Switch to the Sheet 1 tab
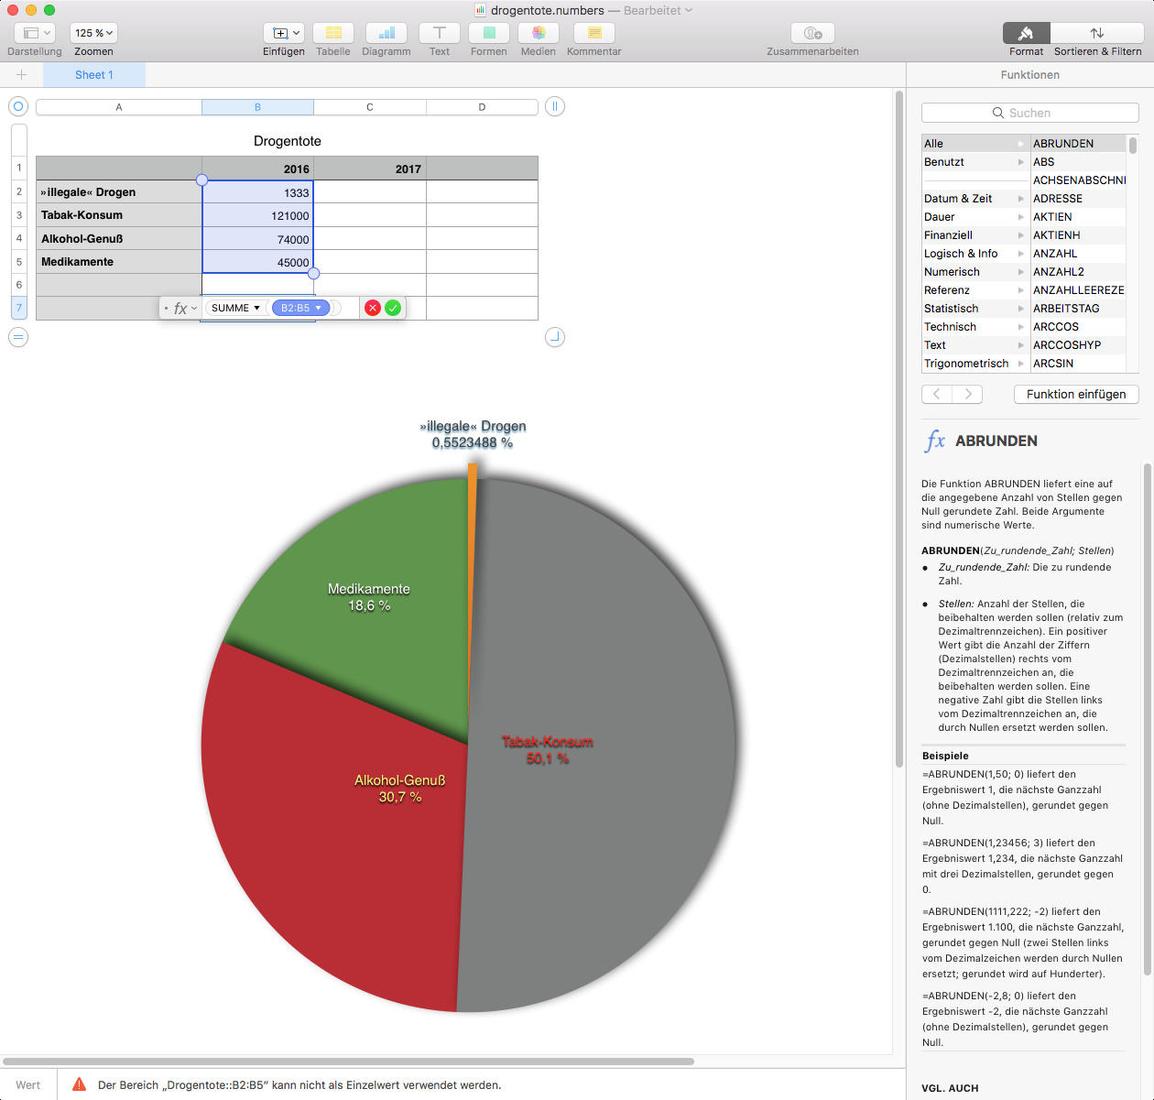 (x=93, y=74)
